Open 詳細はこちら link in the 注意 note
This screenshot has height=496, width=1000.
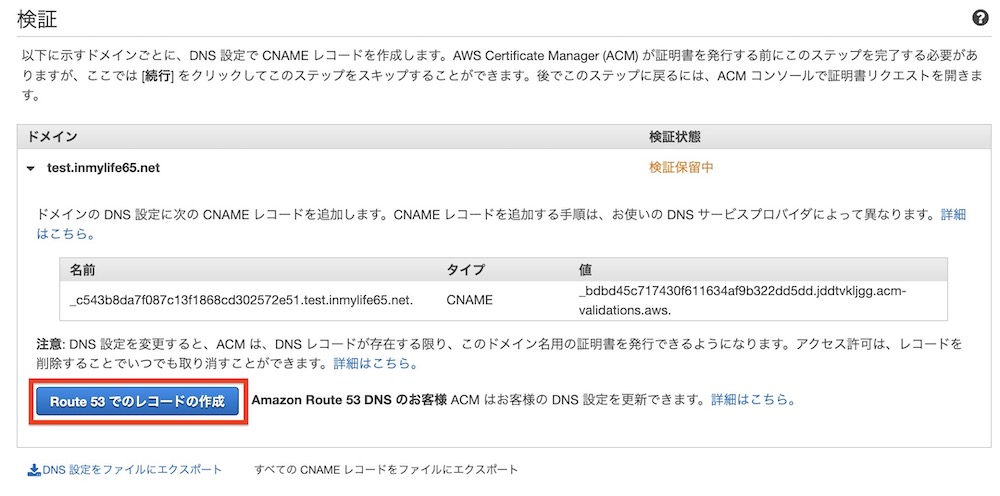click(376, 364)
